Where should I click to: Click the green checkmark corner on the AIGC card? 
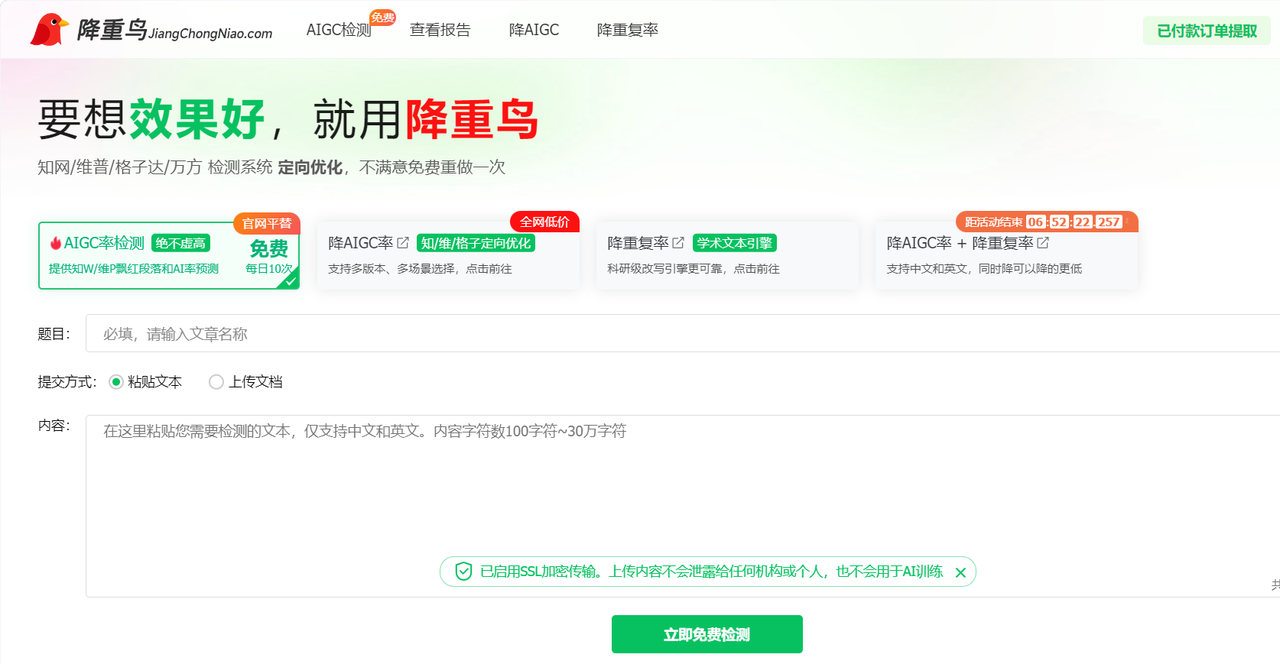(290, 281)
